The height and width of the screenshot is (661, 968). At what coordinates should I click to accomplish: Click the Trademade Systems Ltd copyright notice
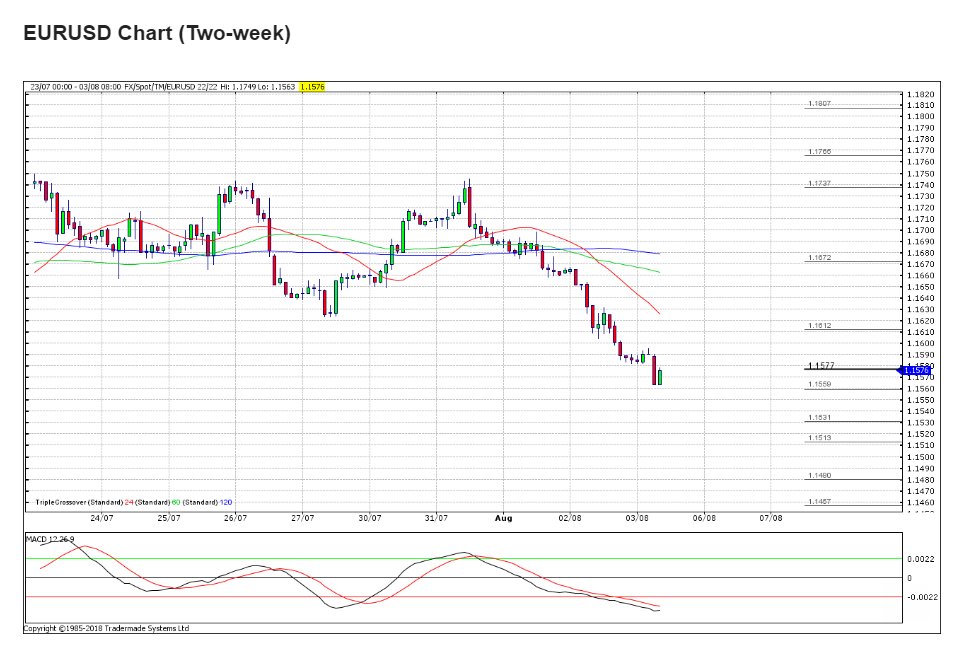pyautogui.click(x=106, y=628)
